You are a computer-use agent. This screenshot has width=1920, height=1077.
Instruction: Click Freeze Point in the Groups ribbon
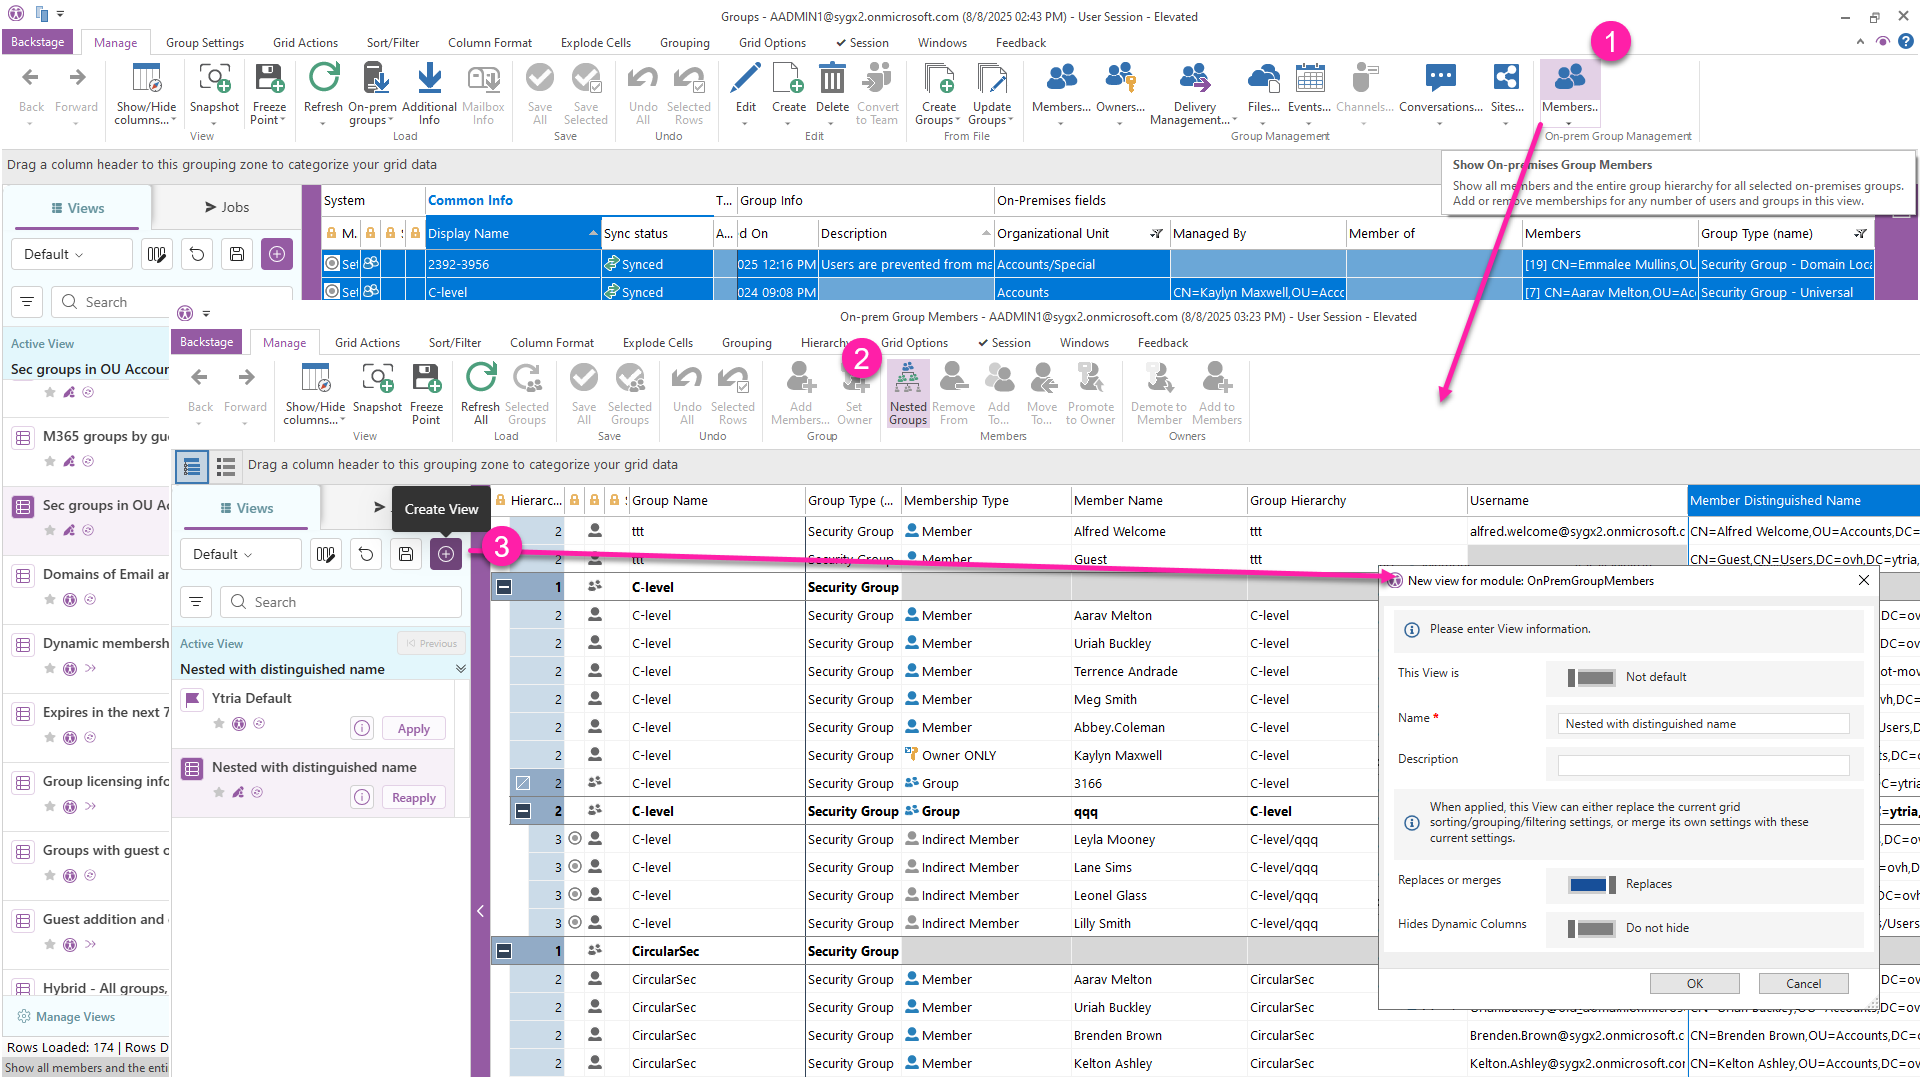(x=269, y=93)
